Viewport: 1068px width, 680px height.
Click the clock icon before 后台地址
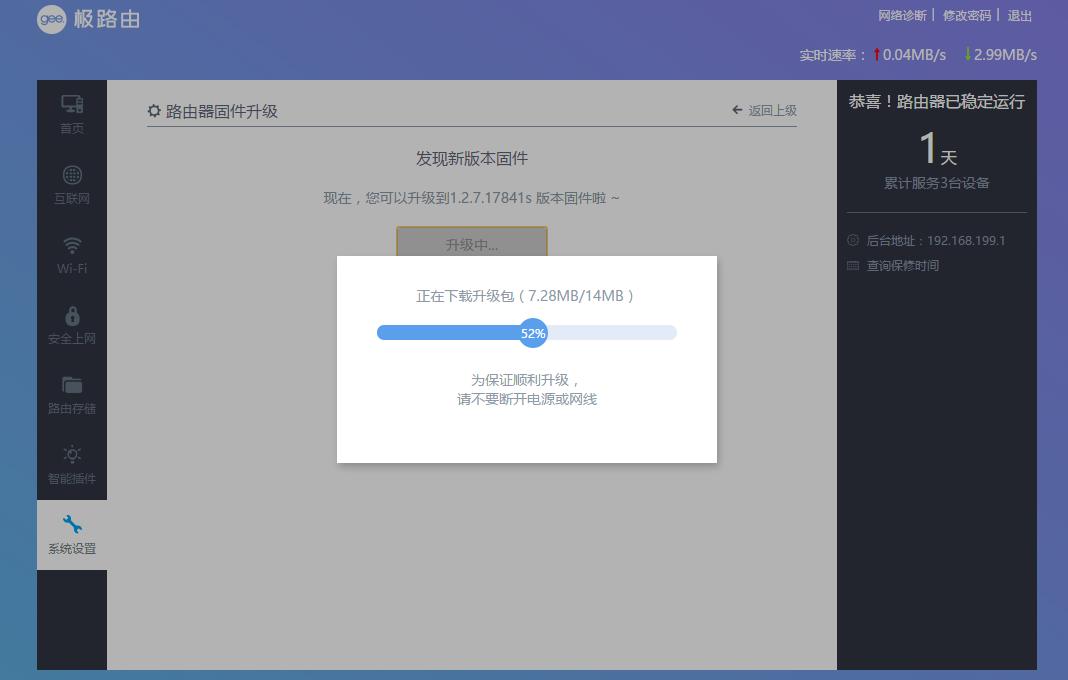(x=854, y=240)
